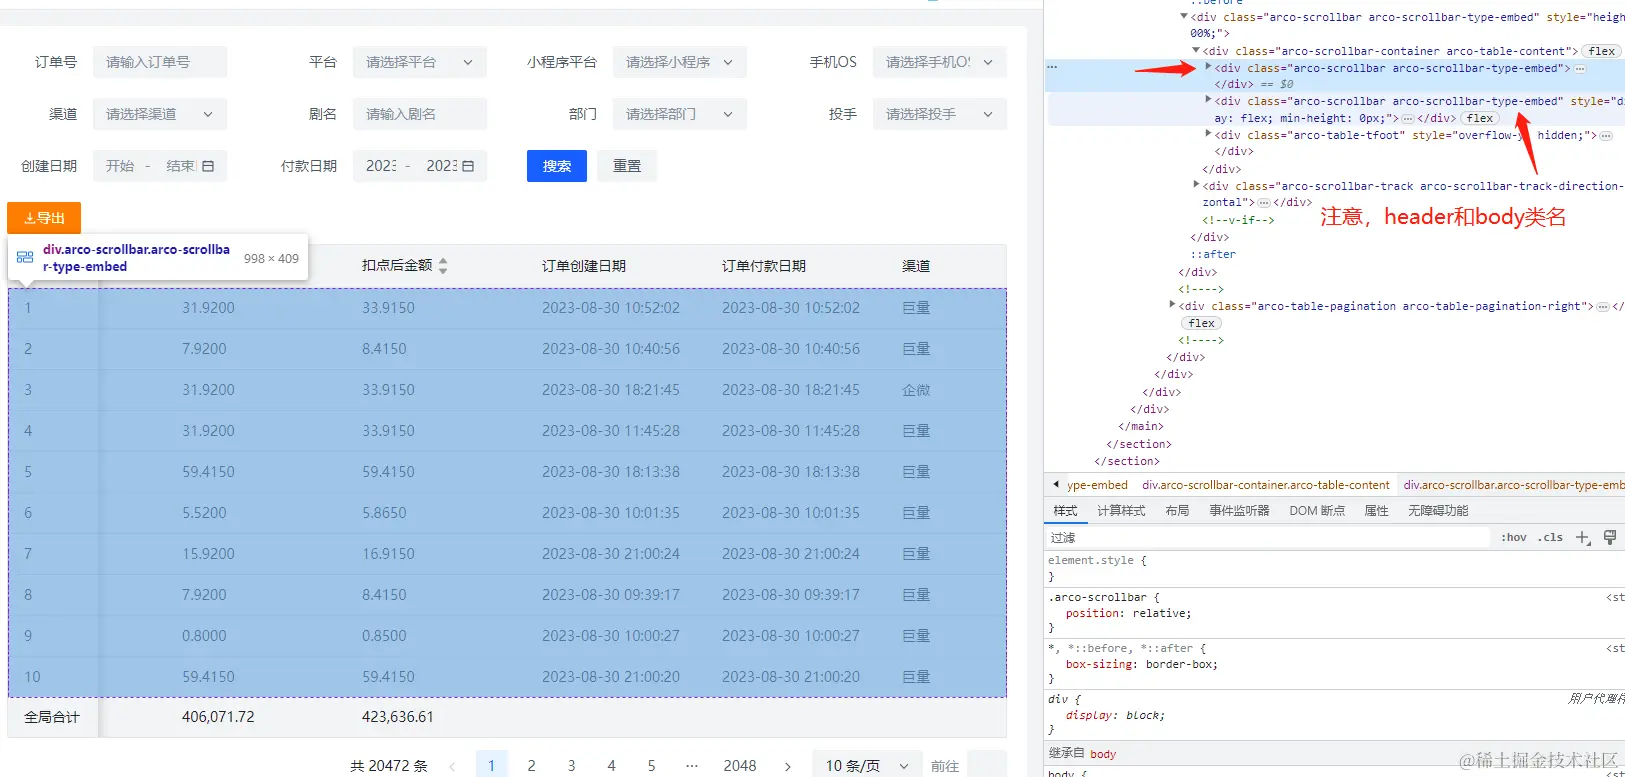
Task: Sort 扣点后金额 ascending with up caret
Action: pyautogui.click(x=443, y=261)
